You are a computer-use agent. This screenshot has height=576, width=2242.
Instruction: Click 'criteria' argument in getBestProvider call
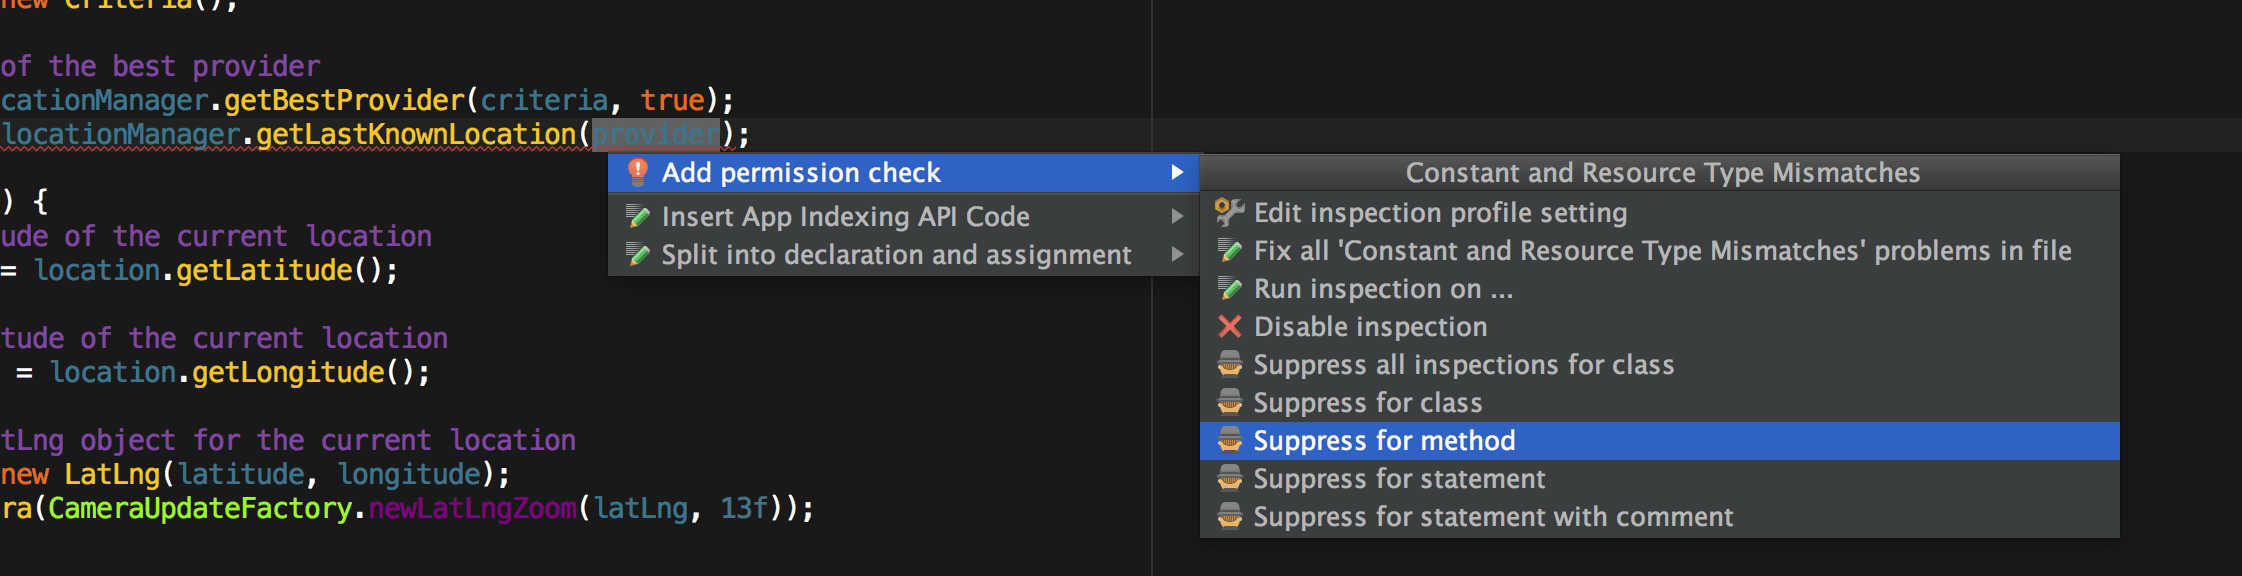coord(544,100)
